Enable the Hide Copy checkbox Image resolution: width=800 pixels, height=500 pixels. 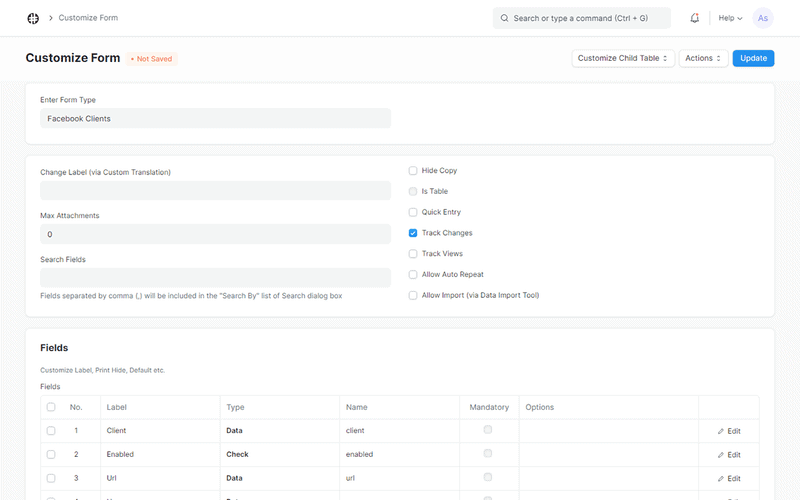413,171
